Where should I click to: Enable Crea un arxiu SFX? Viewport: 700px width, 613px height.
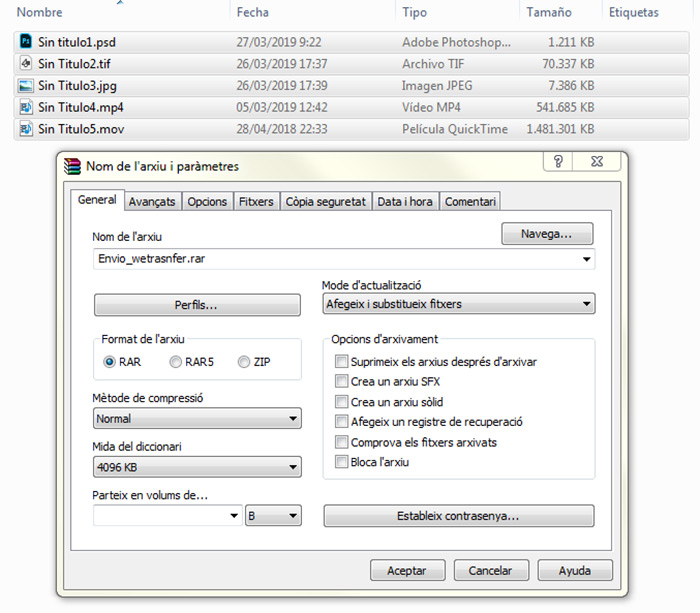coord(342,382)
